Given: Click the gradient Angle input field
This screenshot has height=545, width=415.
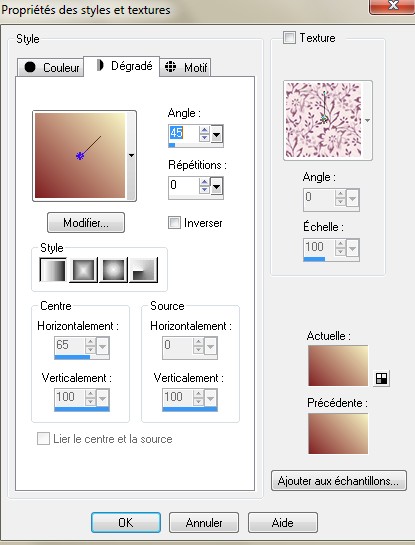Looking at the screenshot, I should (184, 133).
